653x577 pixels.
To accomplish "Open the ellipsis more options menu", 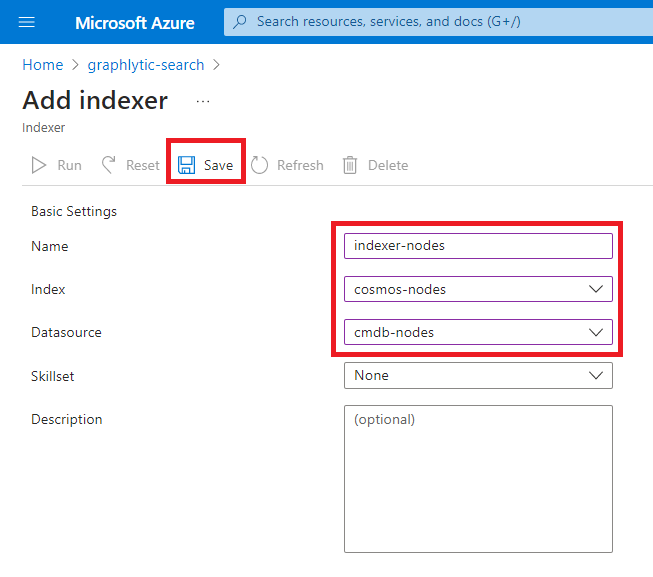I will (x=203, y=101).
